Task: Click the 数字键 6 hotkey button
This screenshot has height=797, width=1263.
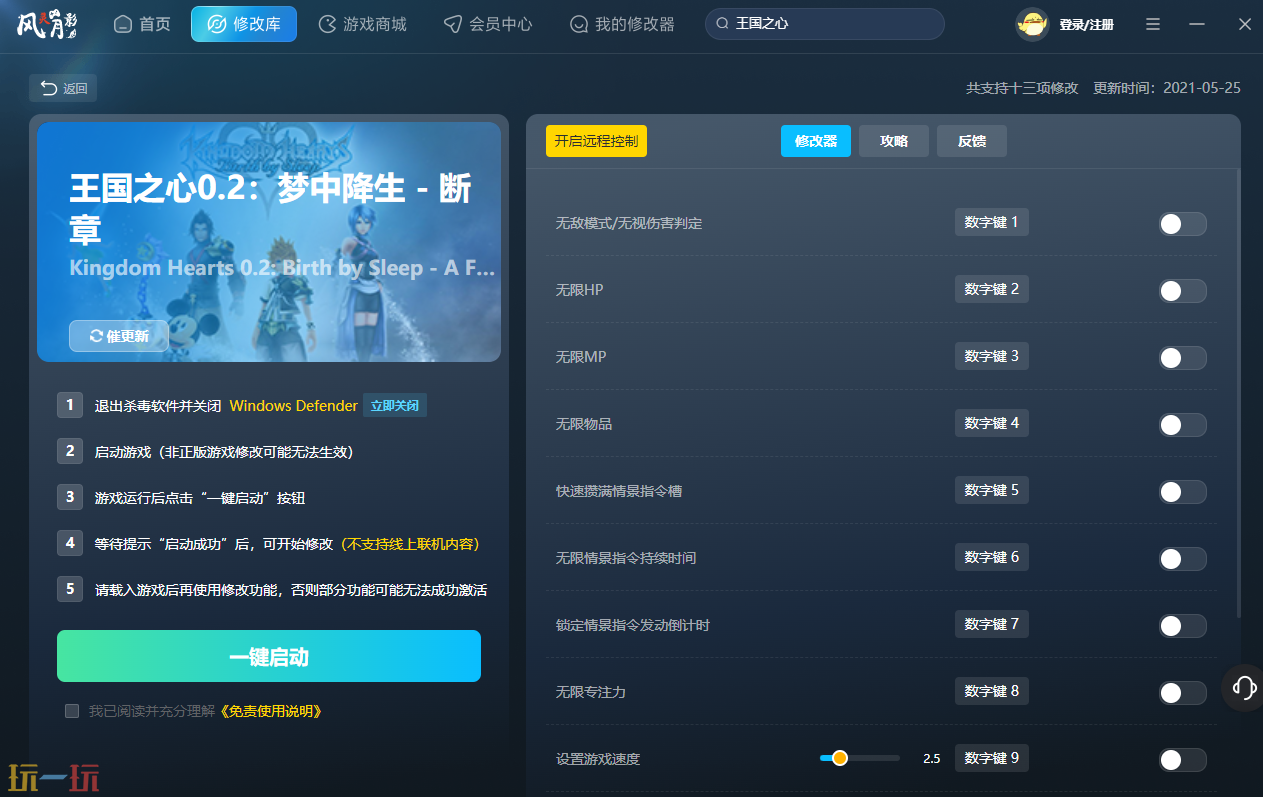Action: coord(992,557)
